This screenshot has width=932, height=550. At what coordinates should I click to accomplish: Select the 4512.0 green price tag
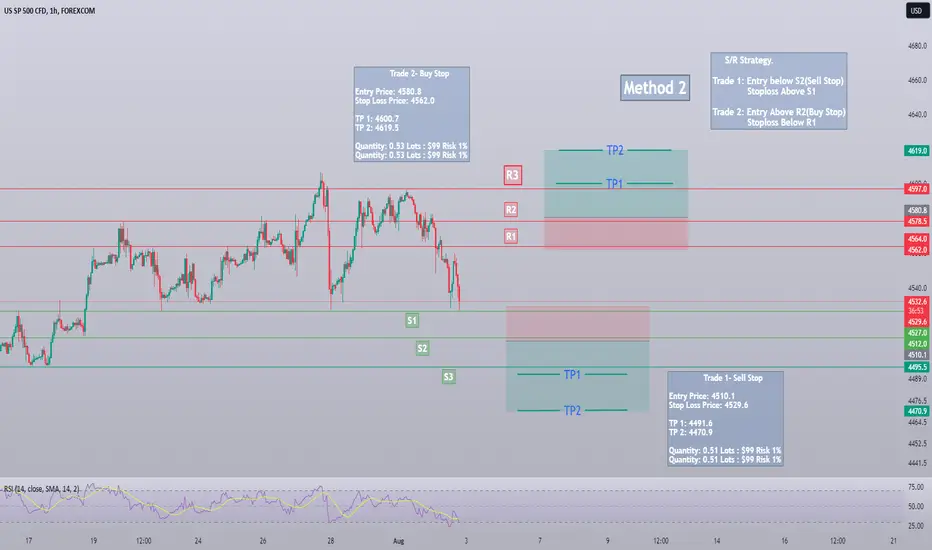tap(917, 344)
